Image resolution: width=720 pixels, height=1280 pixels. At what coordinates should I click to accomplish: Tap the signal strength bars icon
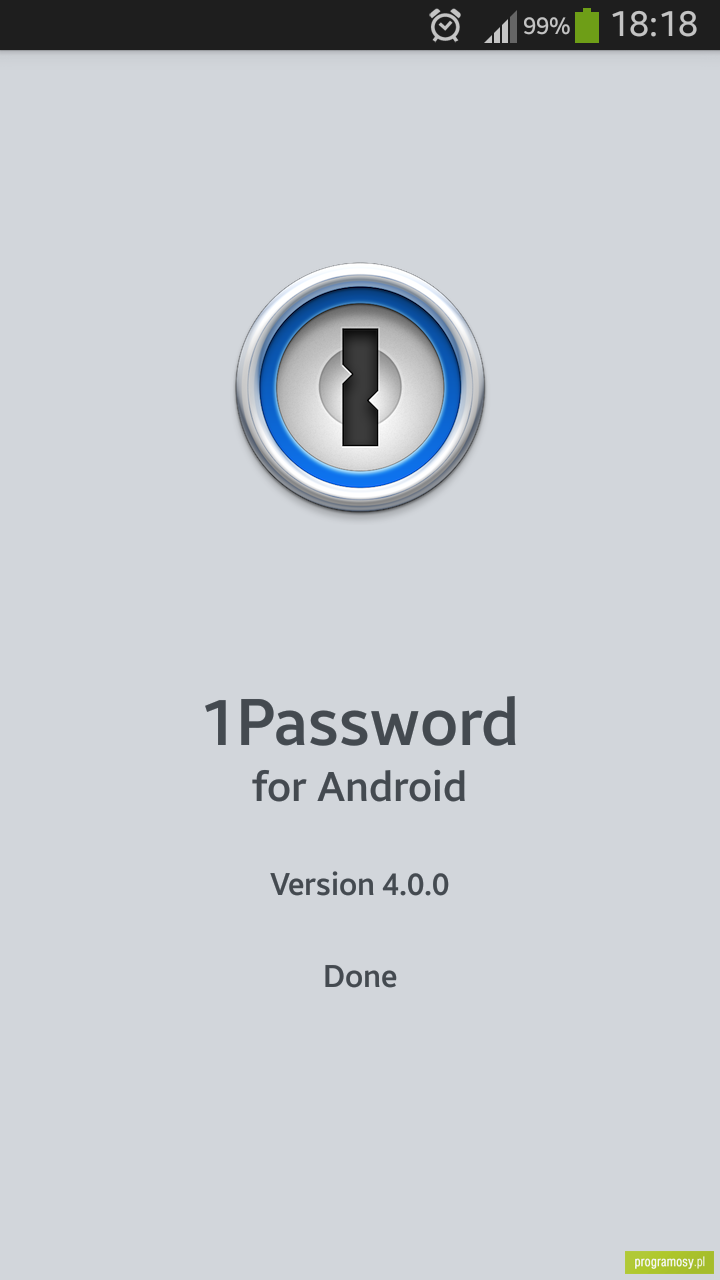[501, 27]
